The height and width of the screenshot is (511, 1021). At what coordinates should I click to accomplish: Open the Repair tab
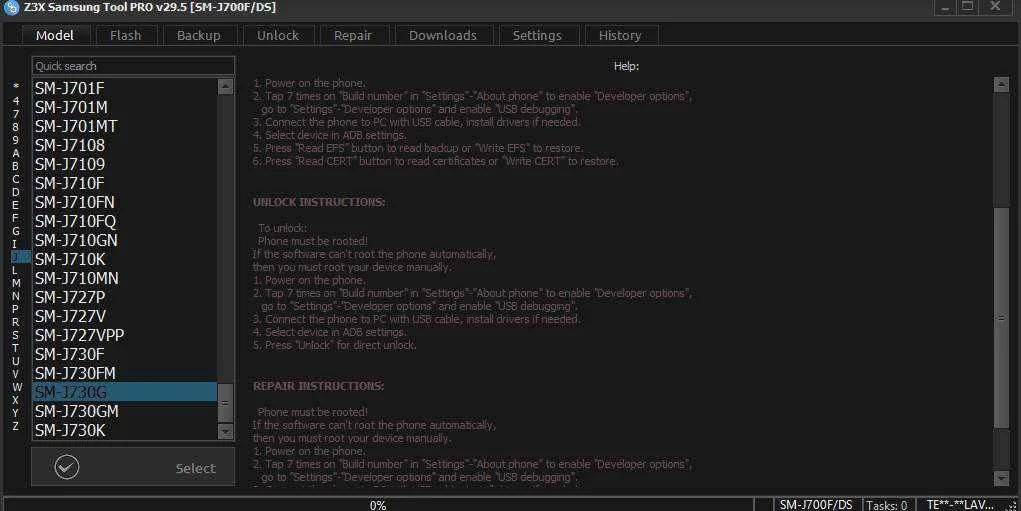tap(353, 35)
